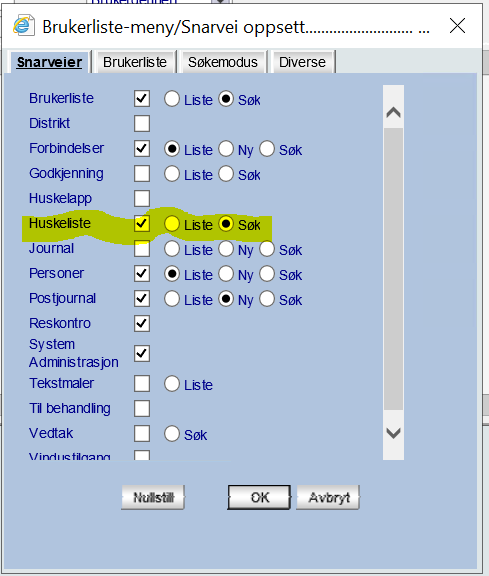Select Liste radio for Tekstmaler
The image size is (489, 576).
172,384
